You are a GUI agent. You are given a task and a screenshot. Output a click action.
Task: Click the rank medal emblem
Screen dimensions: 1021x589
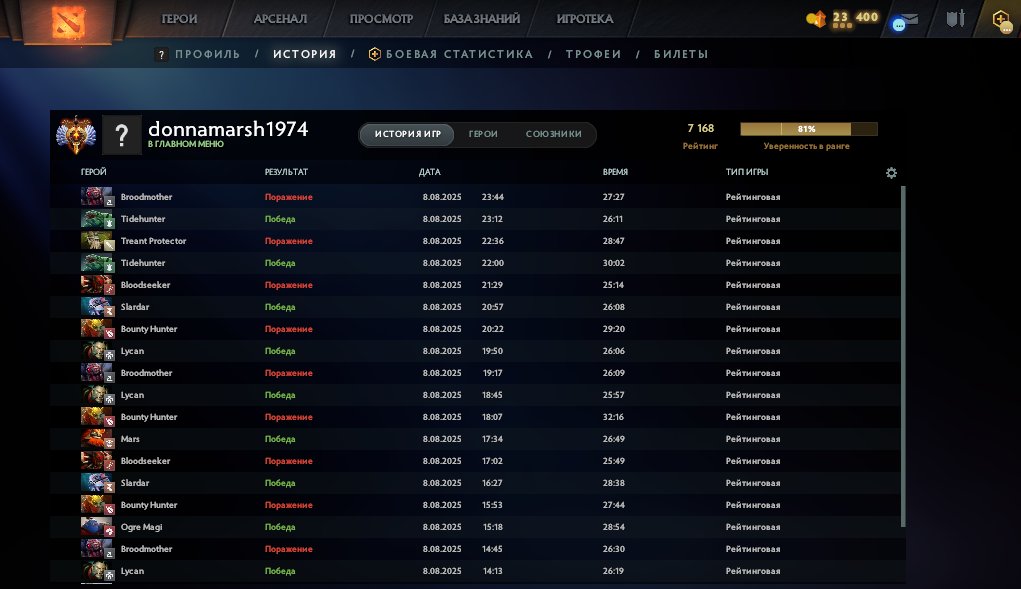pos(76,135)
